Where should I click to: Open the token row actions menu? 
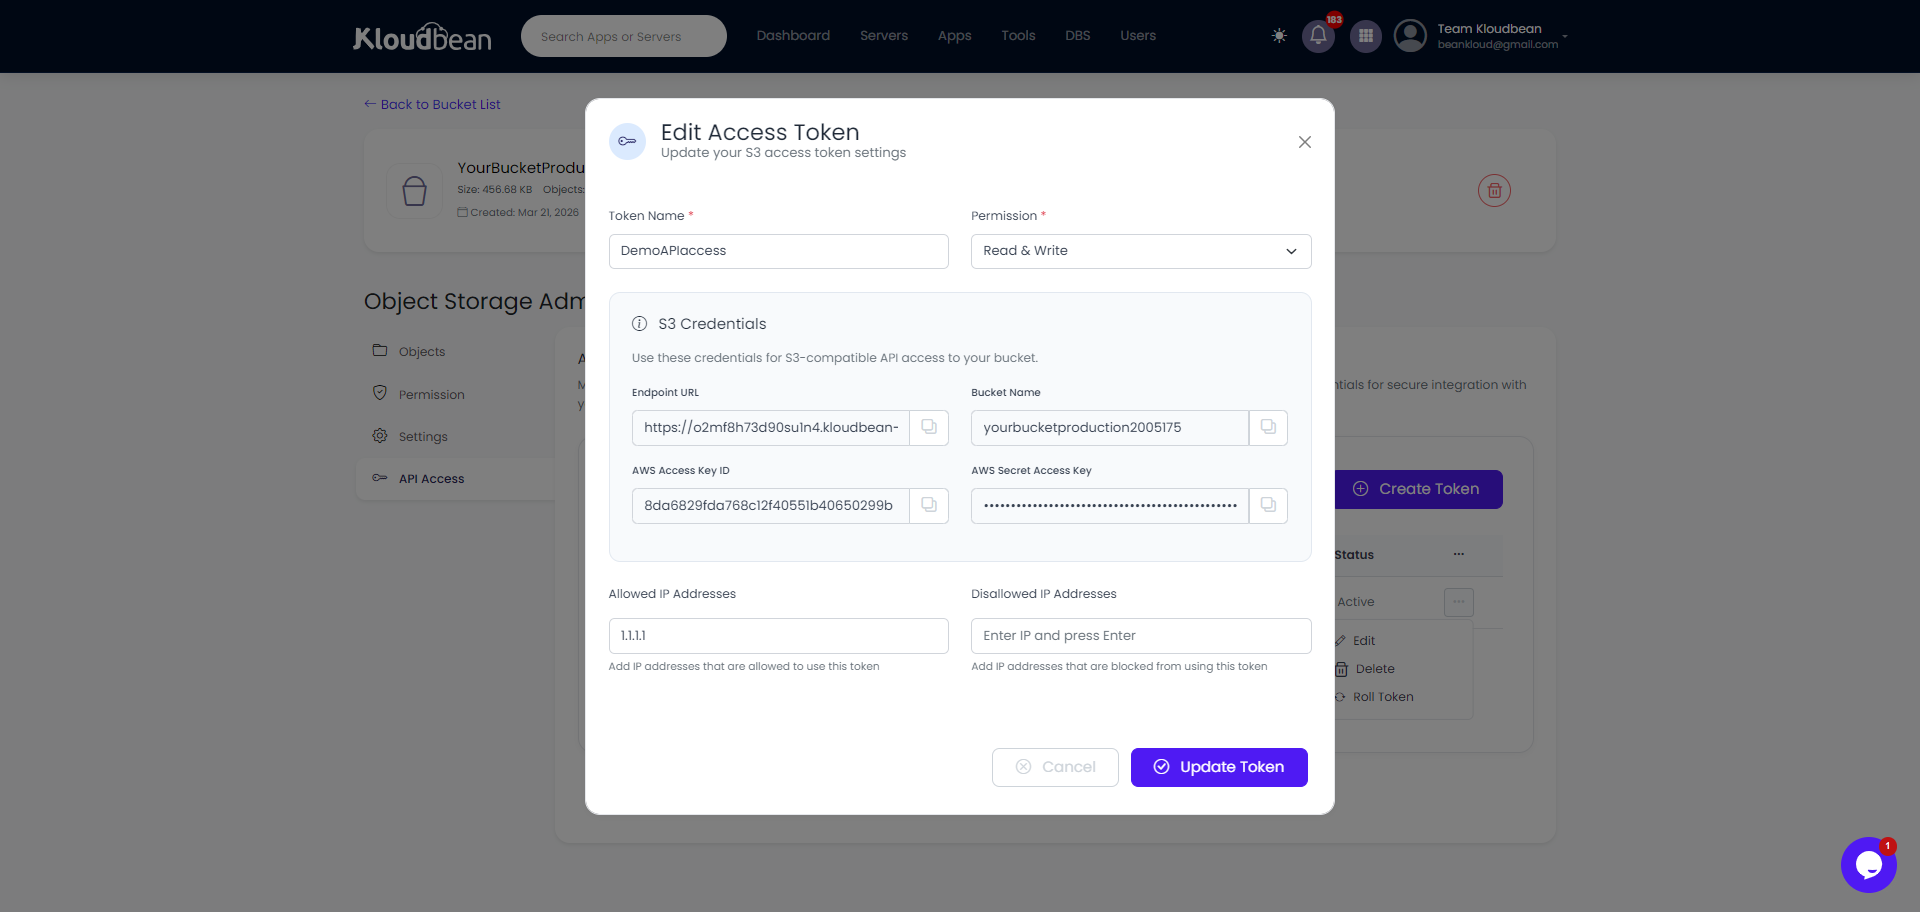pyautogui.click(x=1458, y=601)
